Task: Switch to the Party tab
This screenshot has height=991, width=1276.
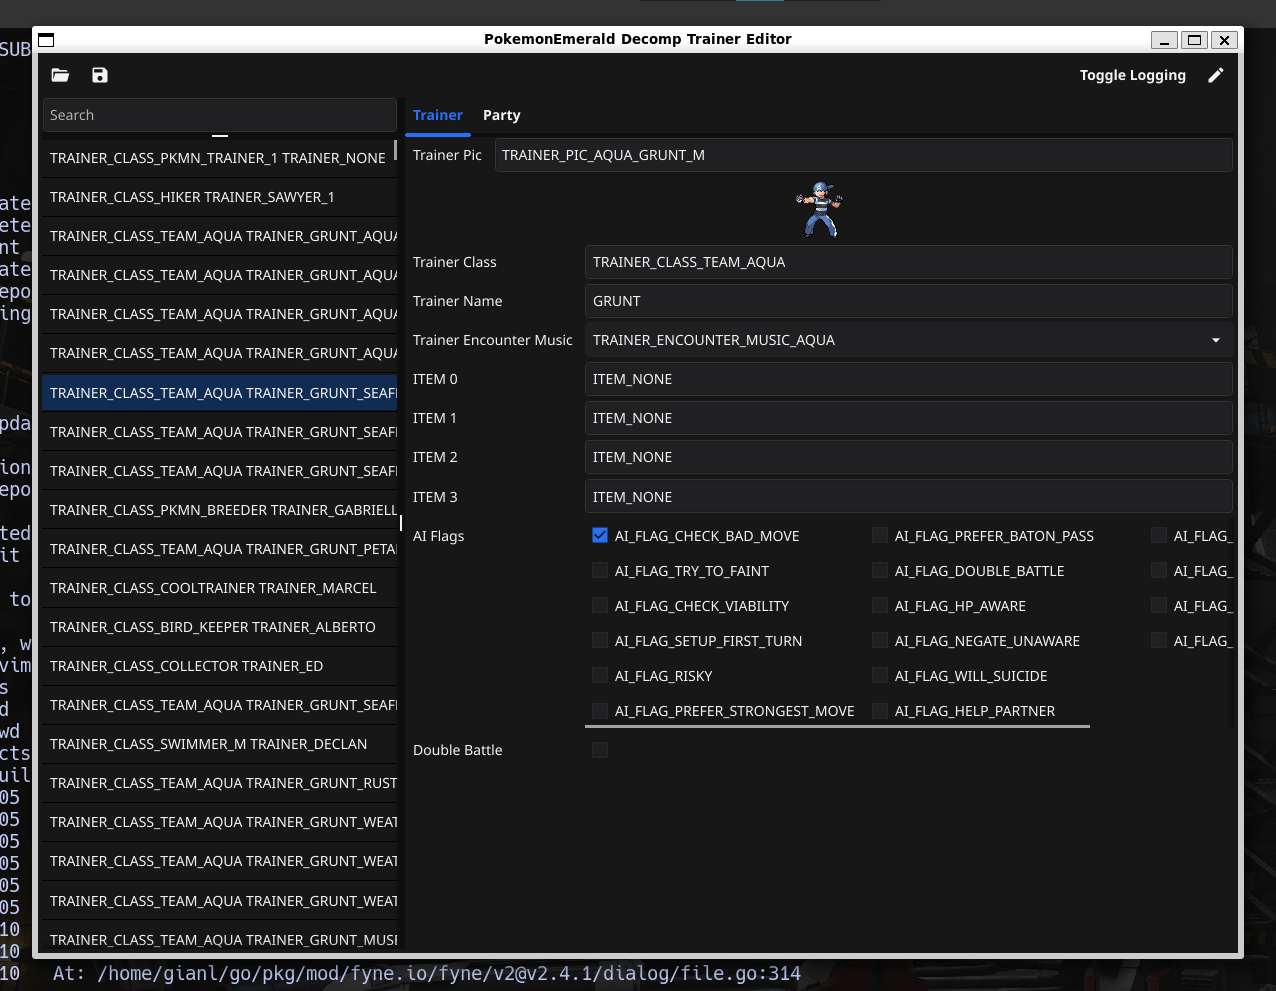Action: coord(501,115)
